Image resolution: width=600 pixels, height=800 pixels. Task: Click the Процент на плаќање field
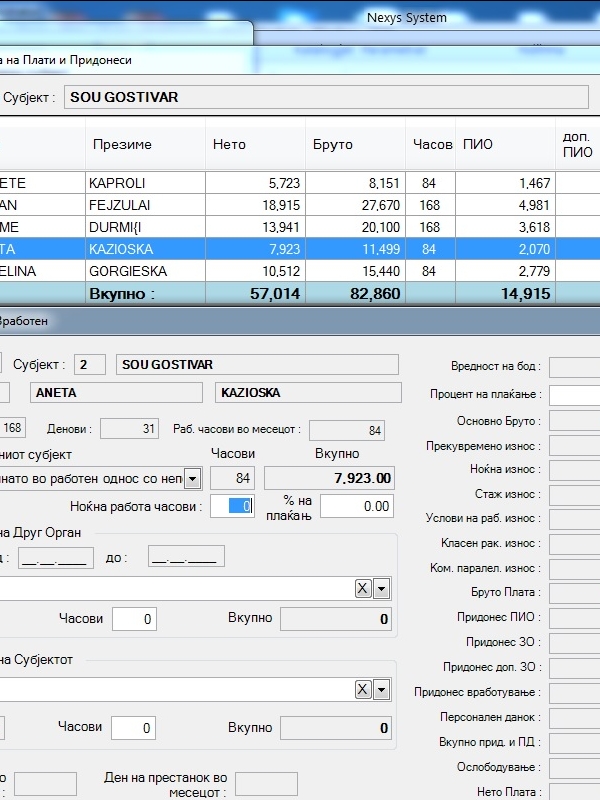point(574,394)
